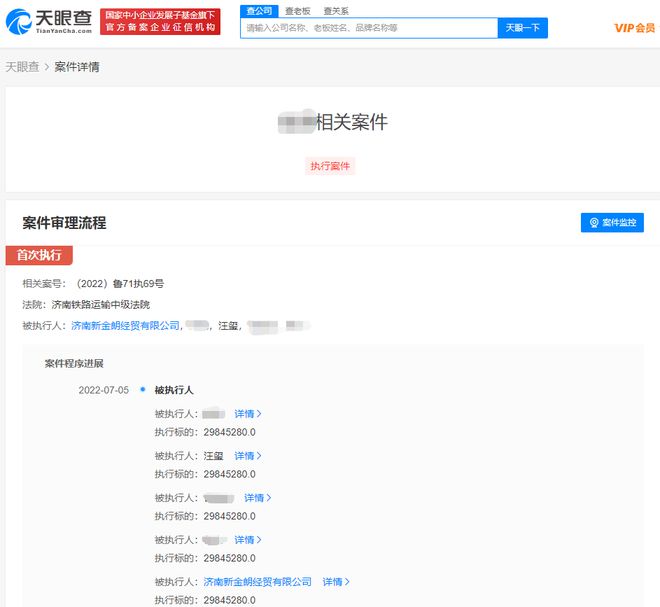This screenshot has width=660, height=607.
Task: Select the 查关系 search tab
Action: 335,11
